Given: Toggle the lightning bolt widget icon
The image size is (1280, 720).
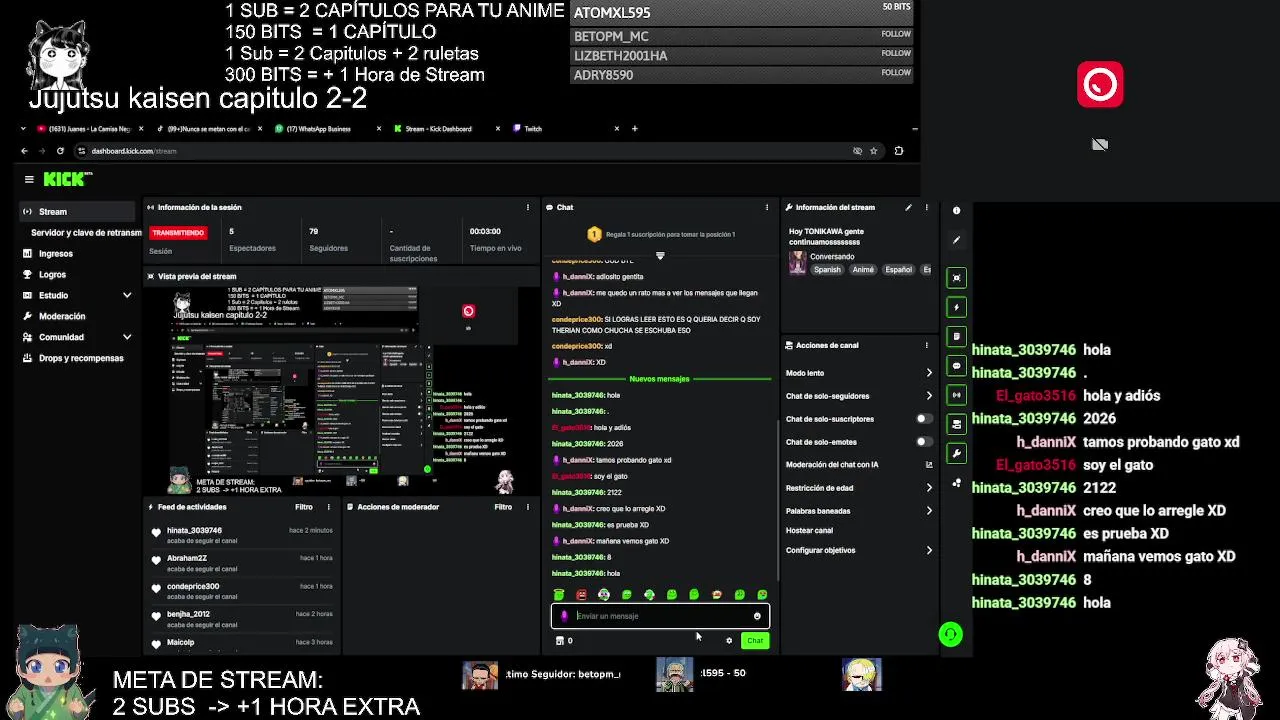Looking at the screenshot, I should click(x=956, y=307).
